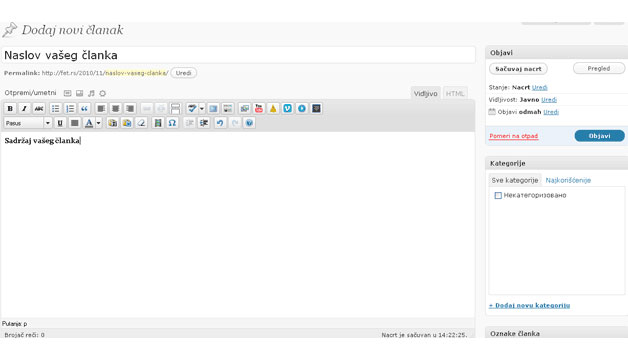
Task: Insert embedded media with film icon
Action: (x=158, y=123)
